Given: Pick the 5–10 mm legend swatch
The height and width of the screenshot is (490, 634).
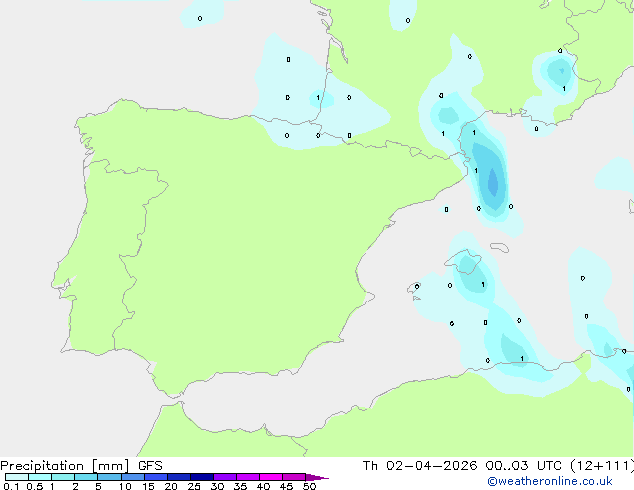Looking at the screenshot, I should [109, 477].
